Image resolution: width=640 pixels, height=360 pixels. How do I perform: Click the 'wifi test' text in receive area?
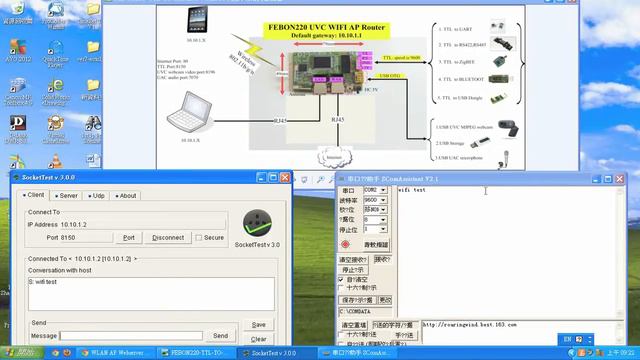tap(412, 190)
